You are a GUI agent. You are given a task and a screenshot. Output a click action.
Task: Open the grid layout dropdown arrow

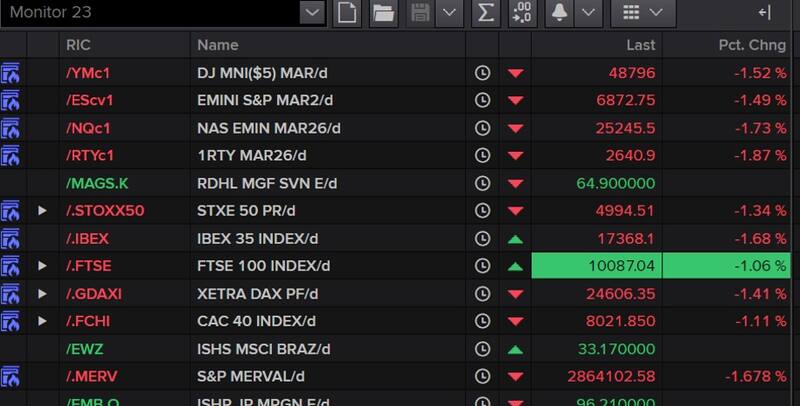pos(656,13)
